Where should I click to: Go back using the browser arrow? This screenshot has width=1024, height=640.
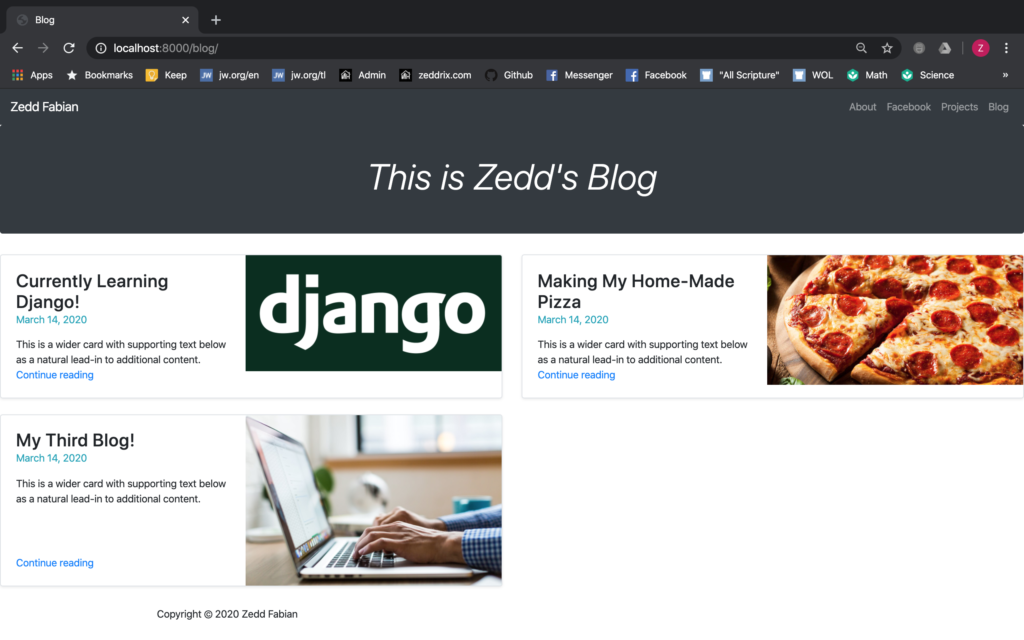tap(18, 48)
